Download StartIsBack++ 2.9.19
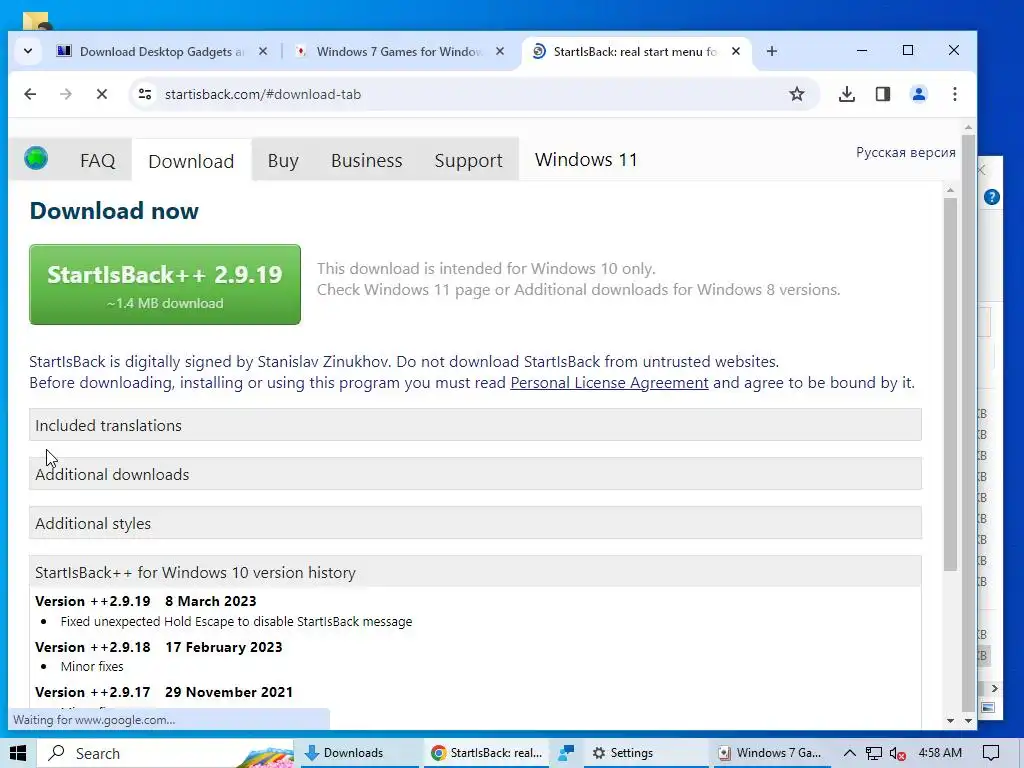The height and width of the screenshot is (768, 1024). tap(165, 284)
